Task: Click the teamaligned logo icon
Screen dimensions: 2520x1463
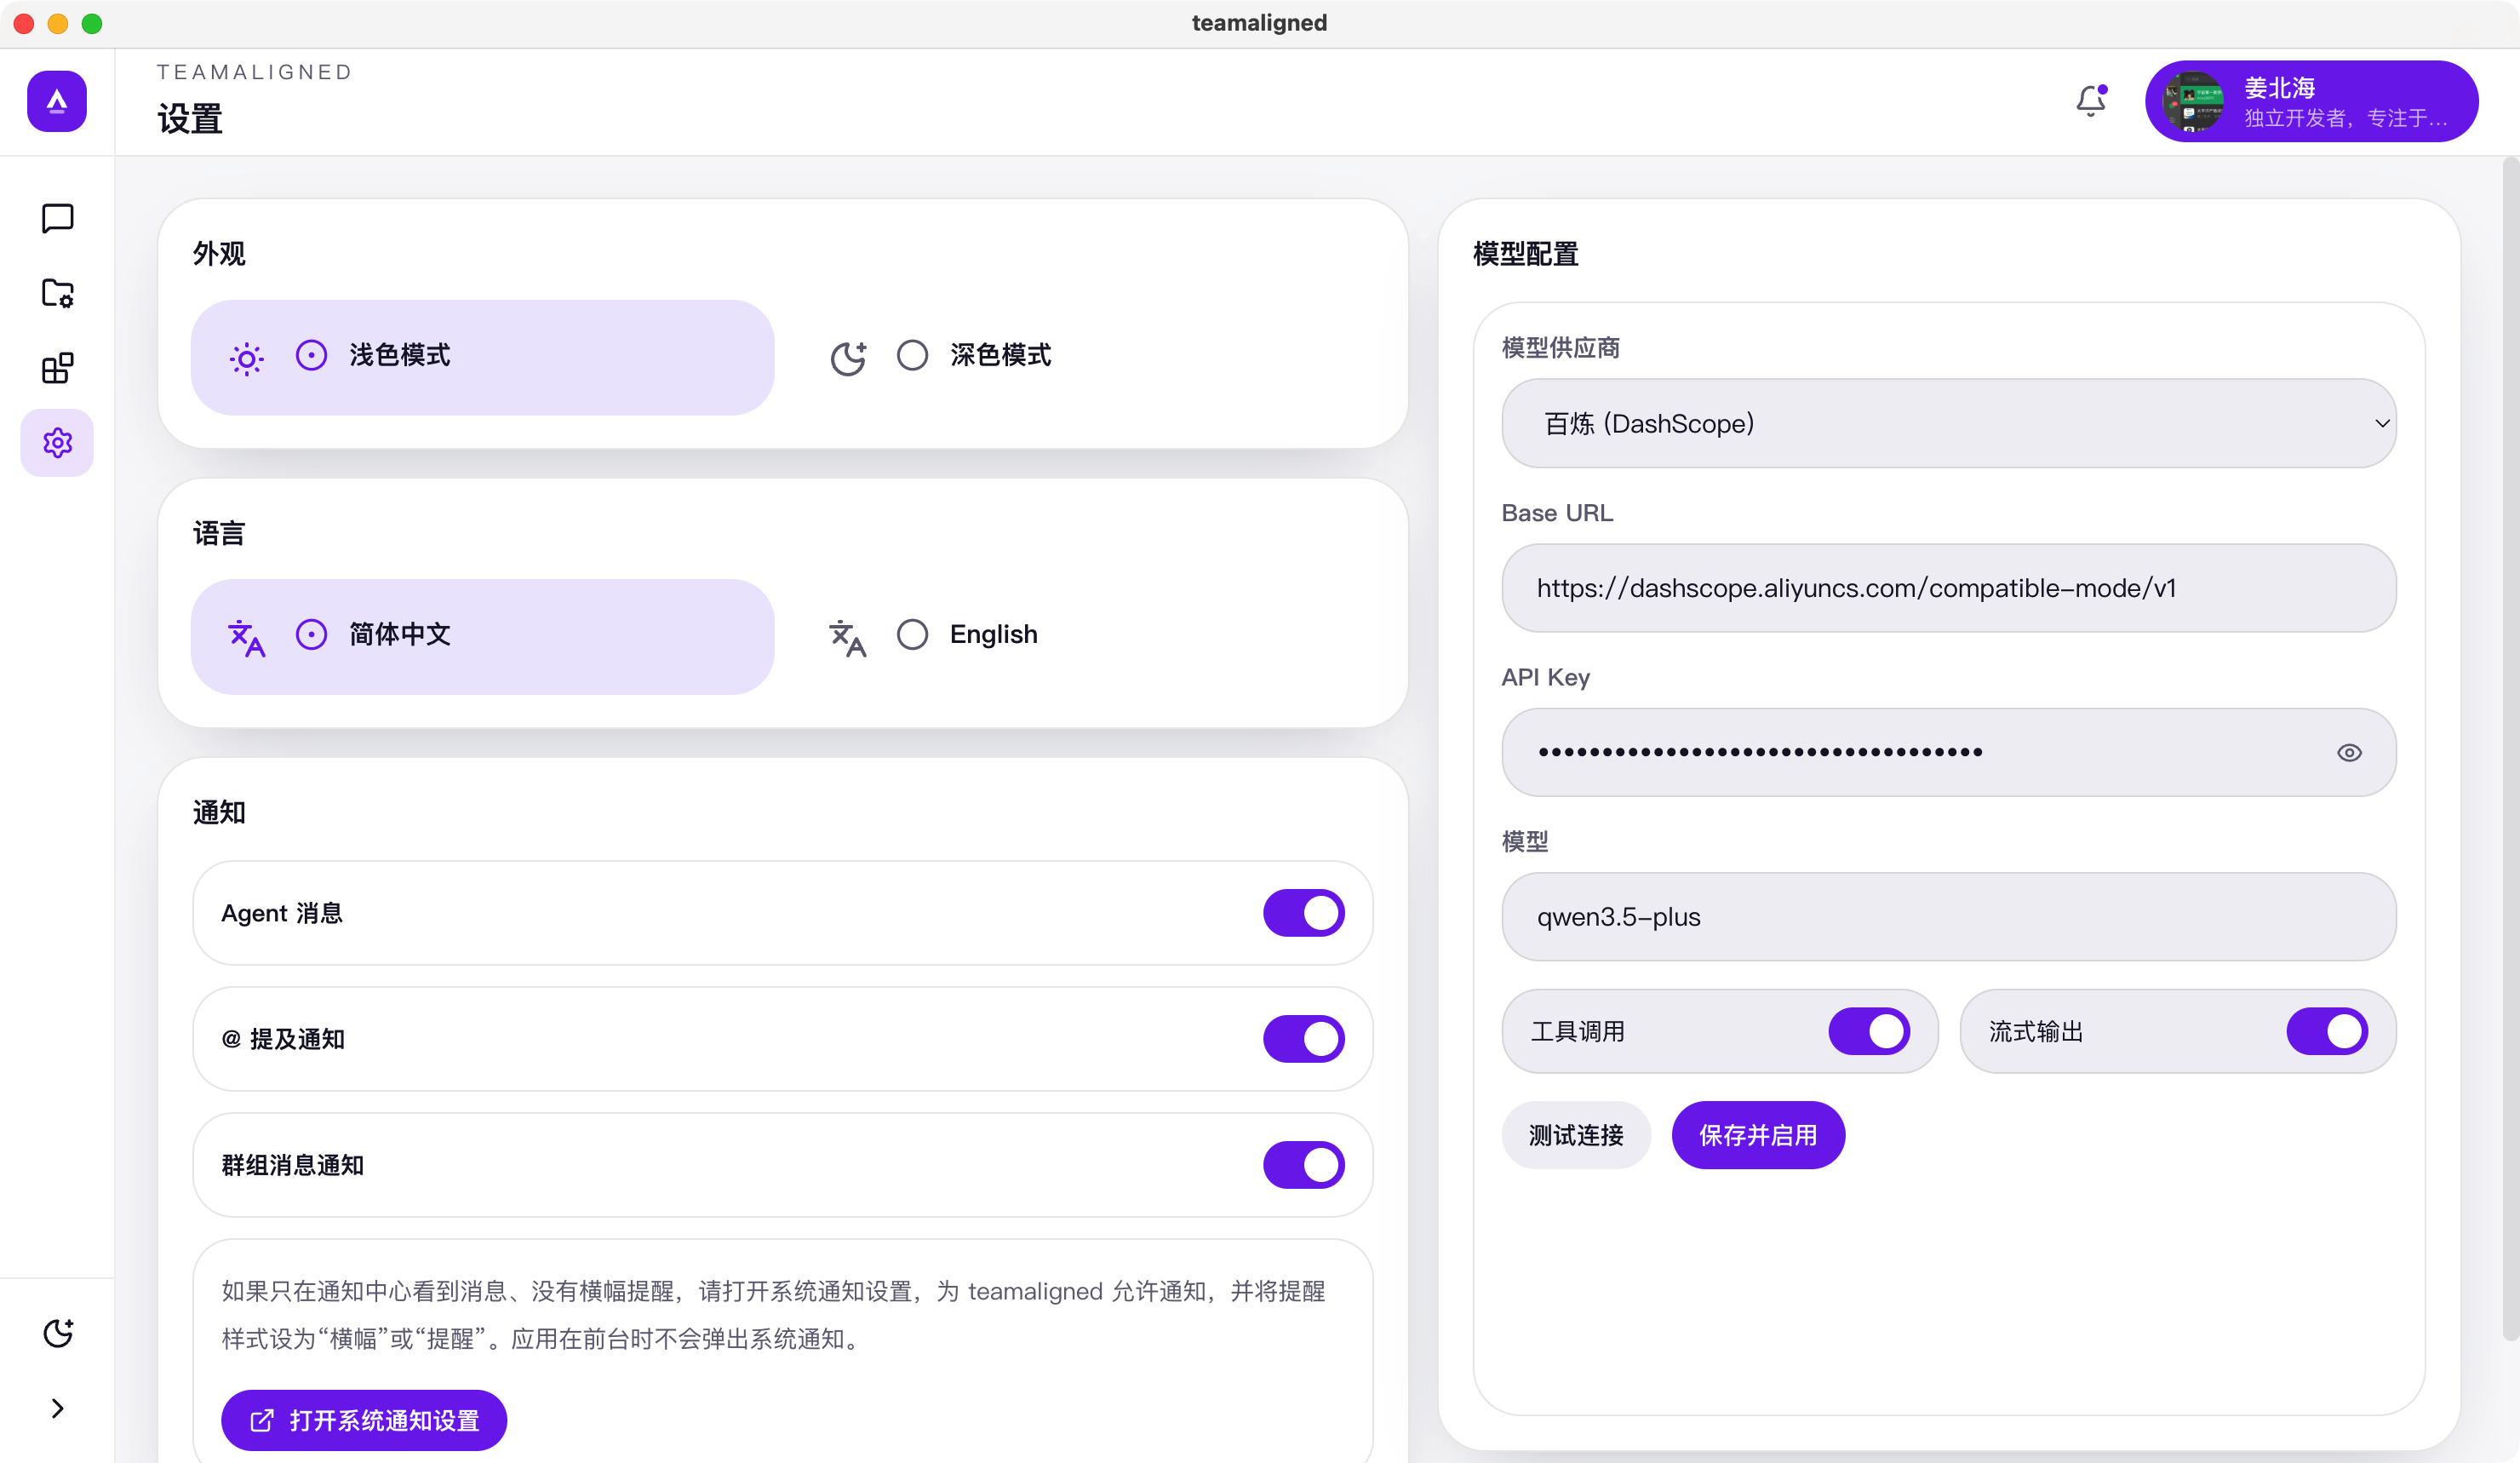Action: pyautogui.click(x=57, y=101)
